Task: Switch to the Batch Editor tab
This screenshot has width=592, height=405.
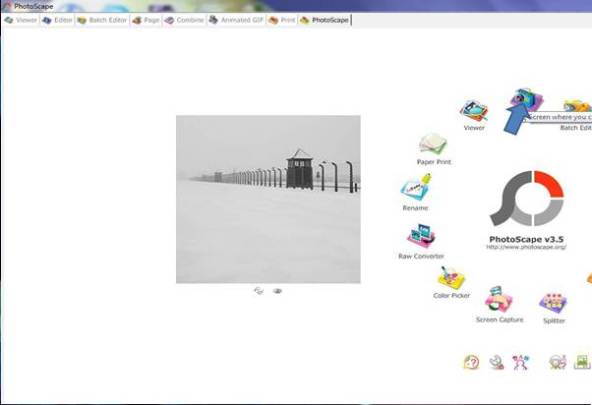Action: pyautogui.click(x=102, y=20)
